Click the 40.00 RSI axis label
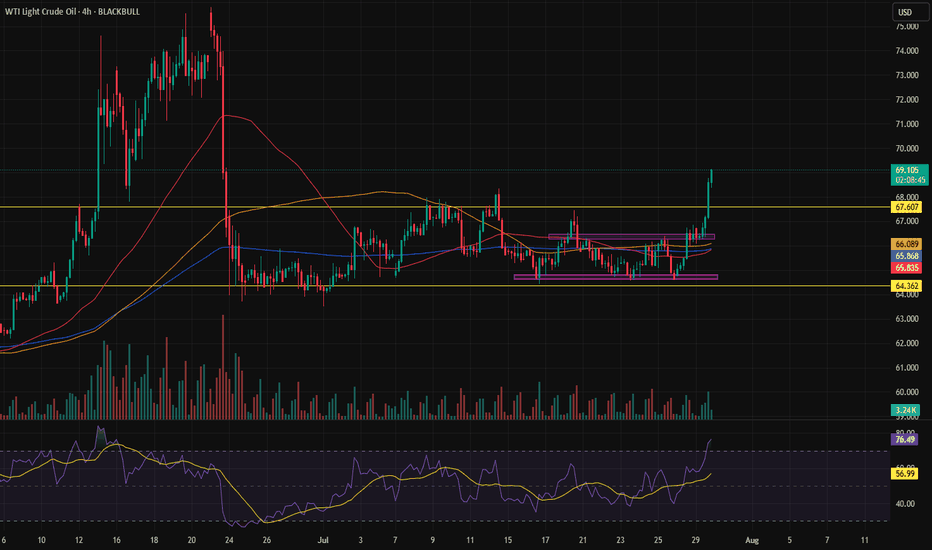The image size is (932, 550). pyautogui.click(x=905, y=504)
